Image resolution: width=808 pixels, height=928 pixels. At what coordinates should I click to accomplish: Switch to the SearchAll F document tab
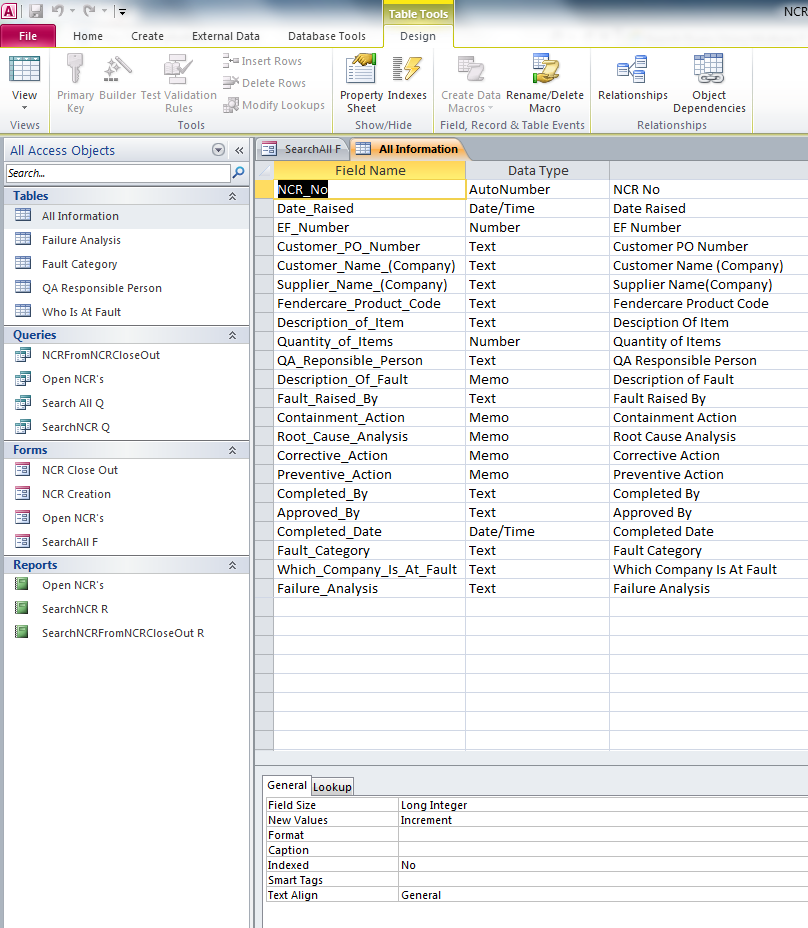303,149
